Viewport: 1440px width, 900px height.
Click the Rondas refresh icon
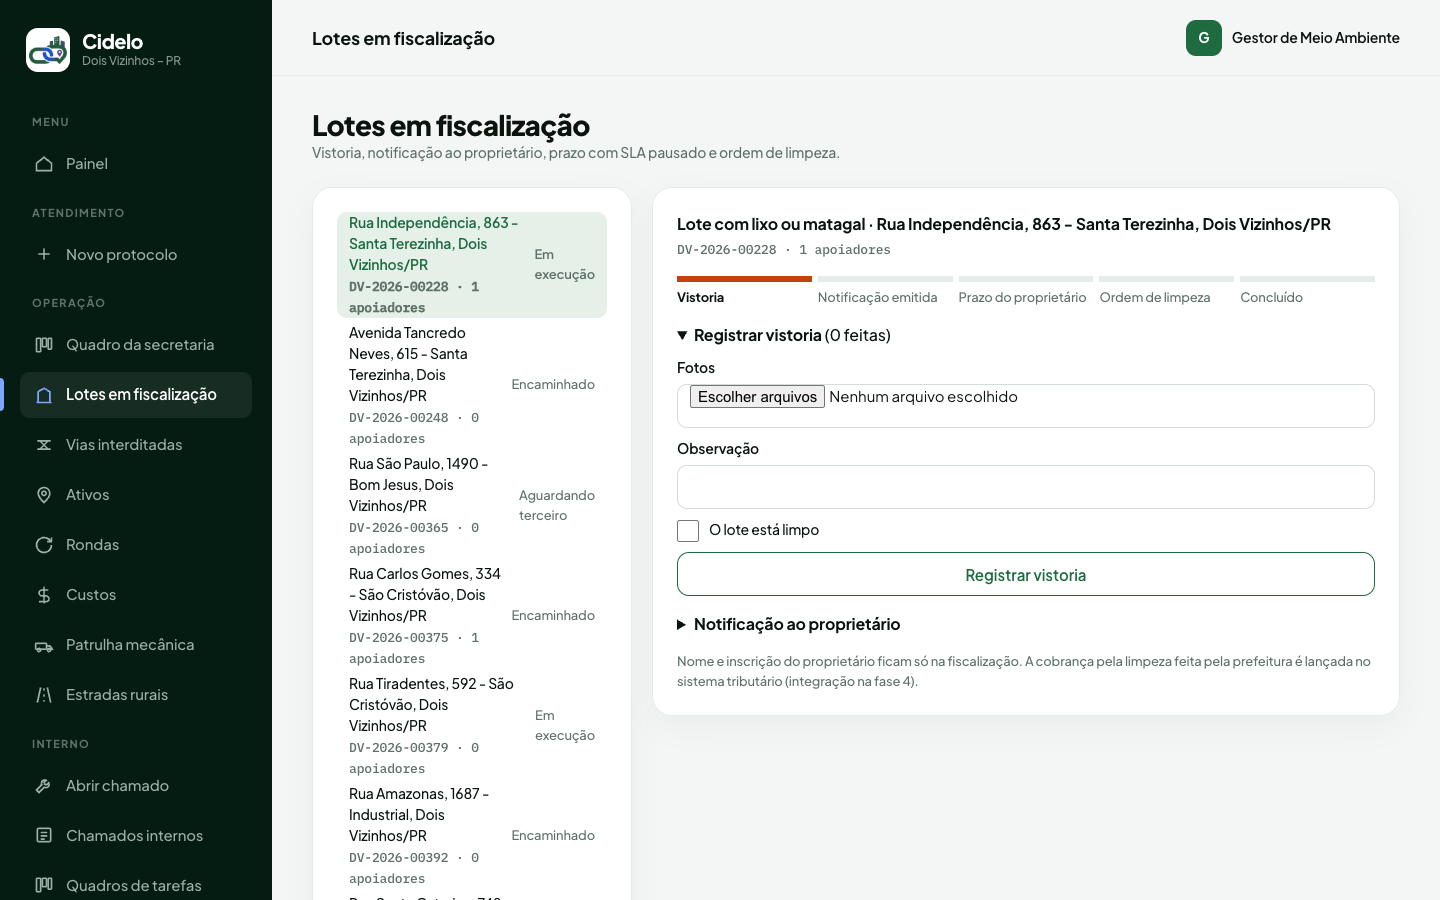(44, 545)
